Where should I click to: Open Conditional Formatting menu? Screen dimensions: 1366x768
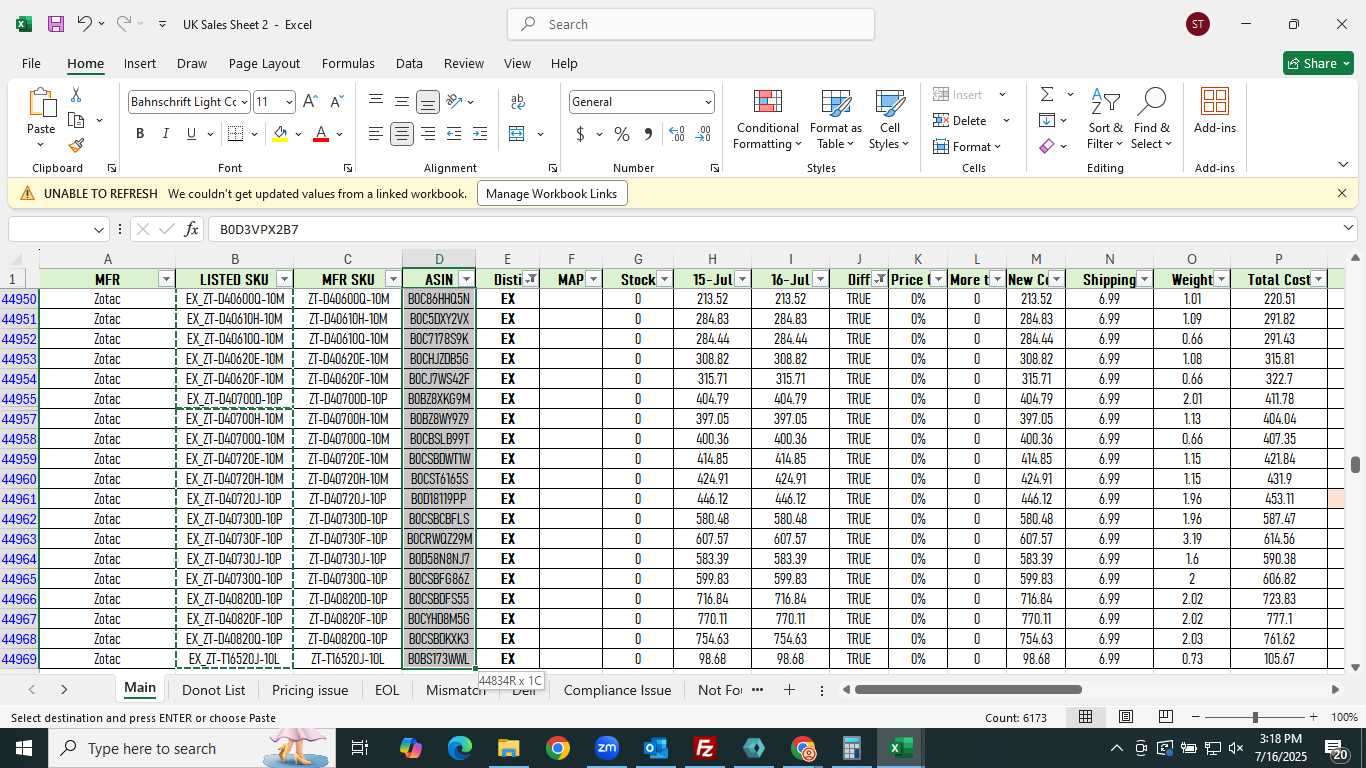(x=767, y=120)
